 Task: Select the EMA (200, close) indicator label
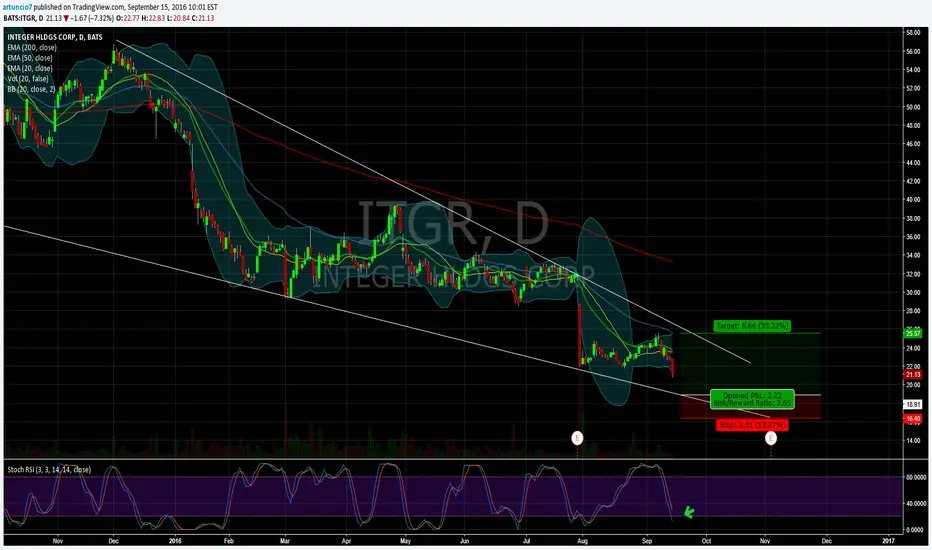pos(32,48)
